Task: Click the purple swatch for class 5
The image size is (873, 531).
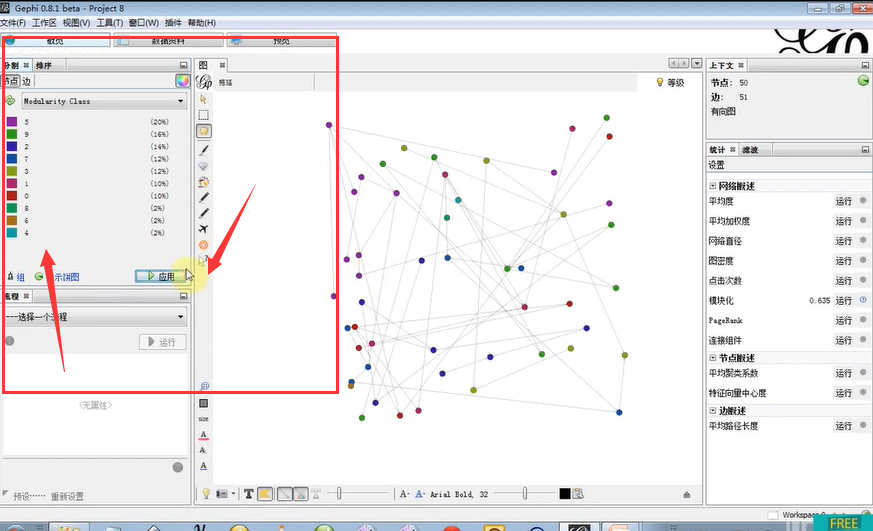Action: coord(12,122)
